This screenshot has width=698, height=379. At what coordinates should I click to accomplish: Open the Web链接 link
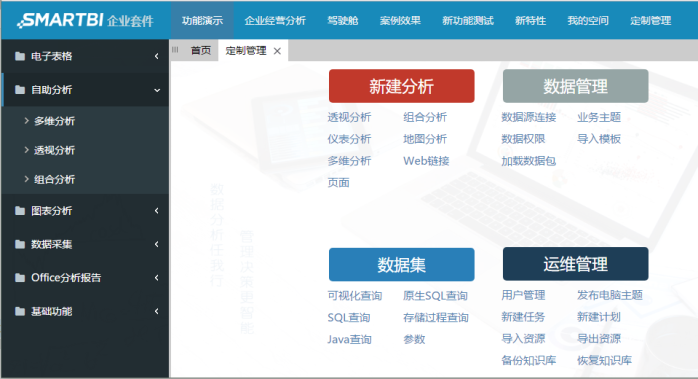point(426,161)
